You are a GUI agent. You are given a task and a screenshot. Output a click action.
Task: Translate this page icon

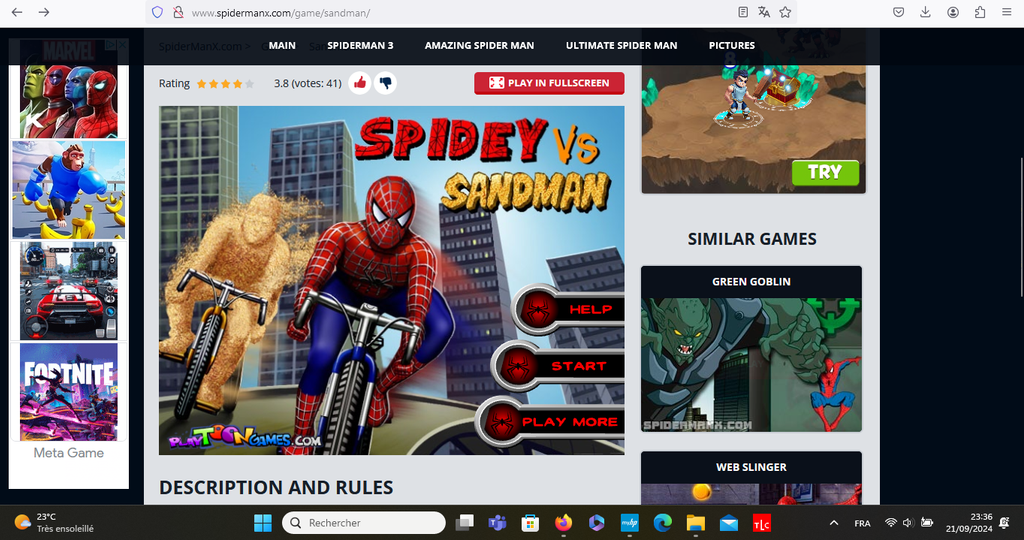(763, 12)
